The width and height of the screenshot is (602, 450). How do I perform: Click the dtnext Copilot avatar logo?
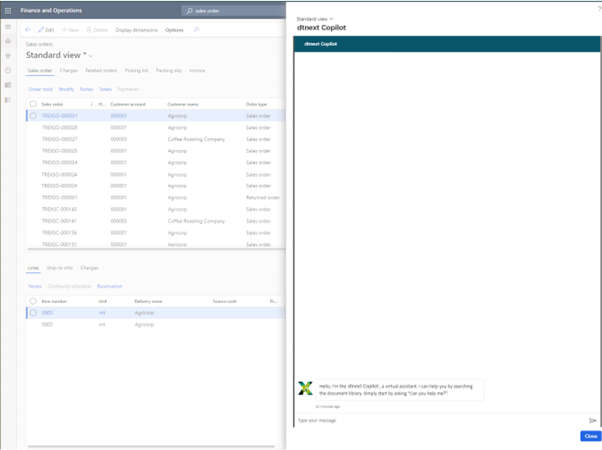point(305,388)
